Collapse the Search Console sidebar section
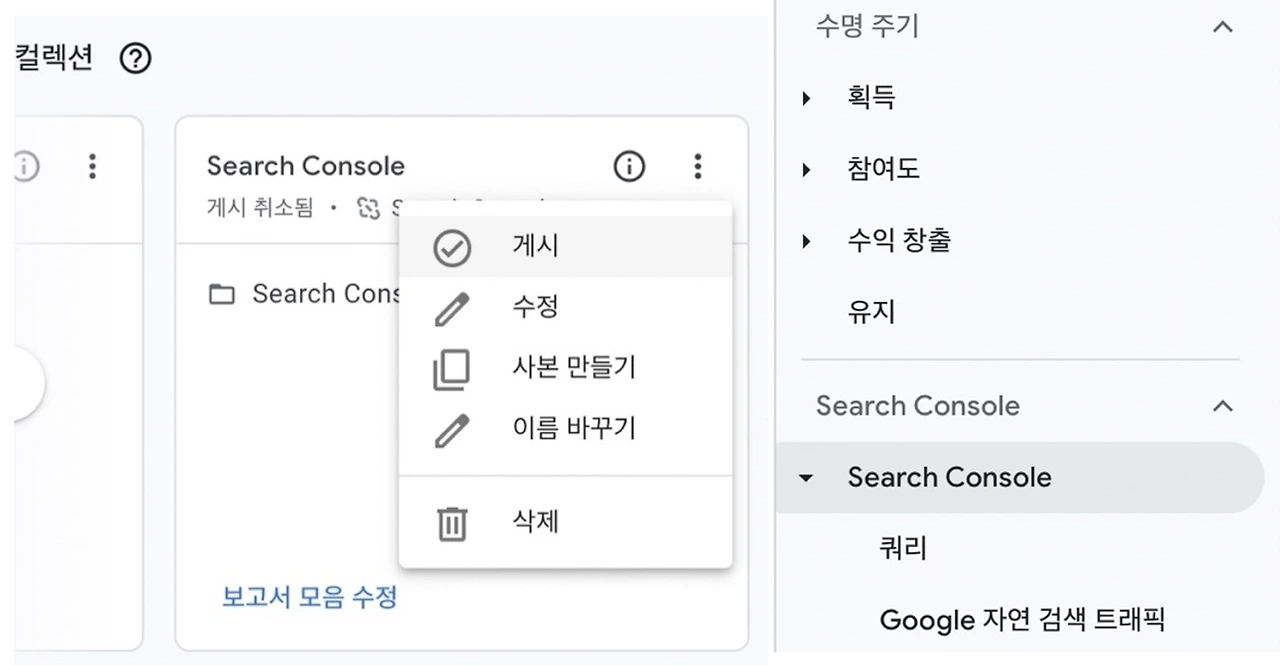This screenshot has width=1280, height=665. [x=1222, y=406]
